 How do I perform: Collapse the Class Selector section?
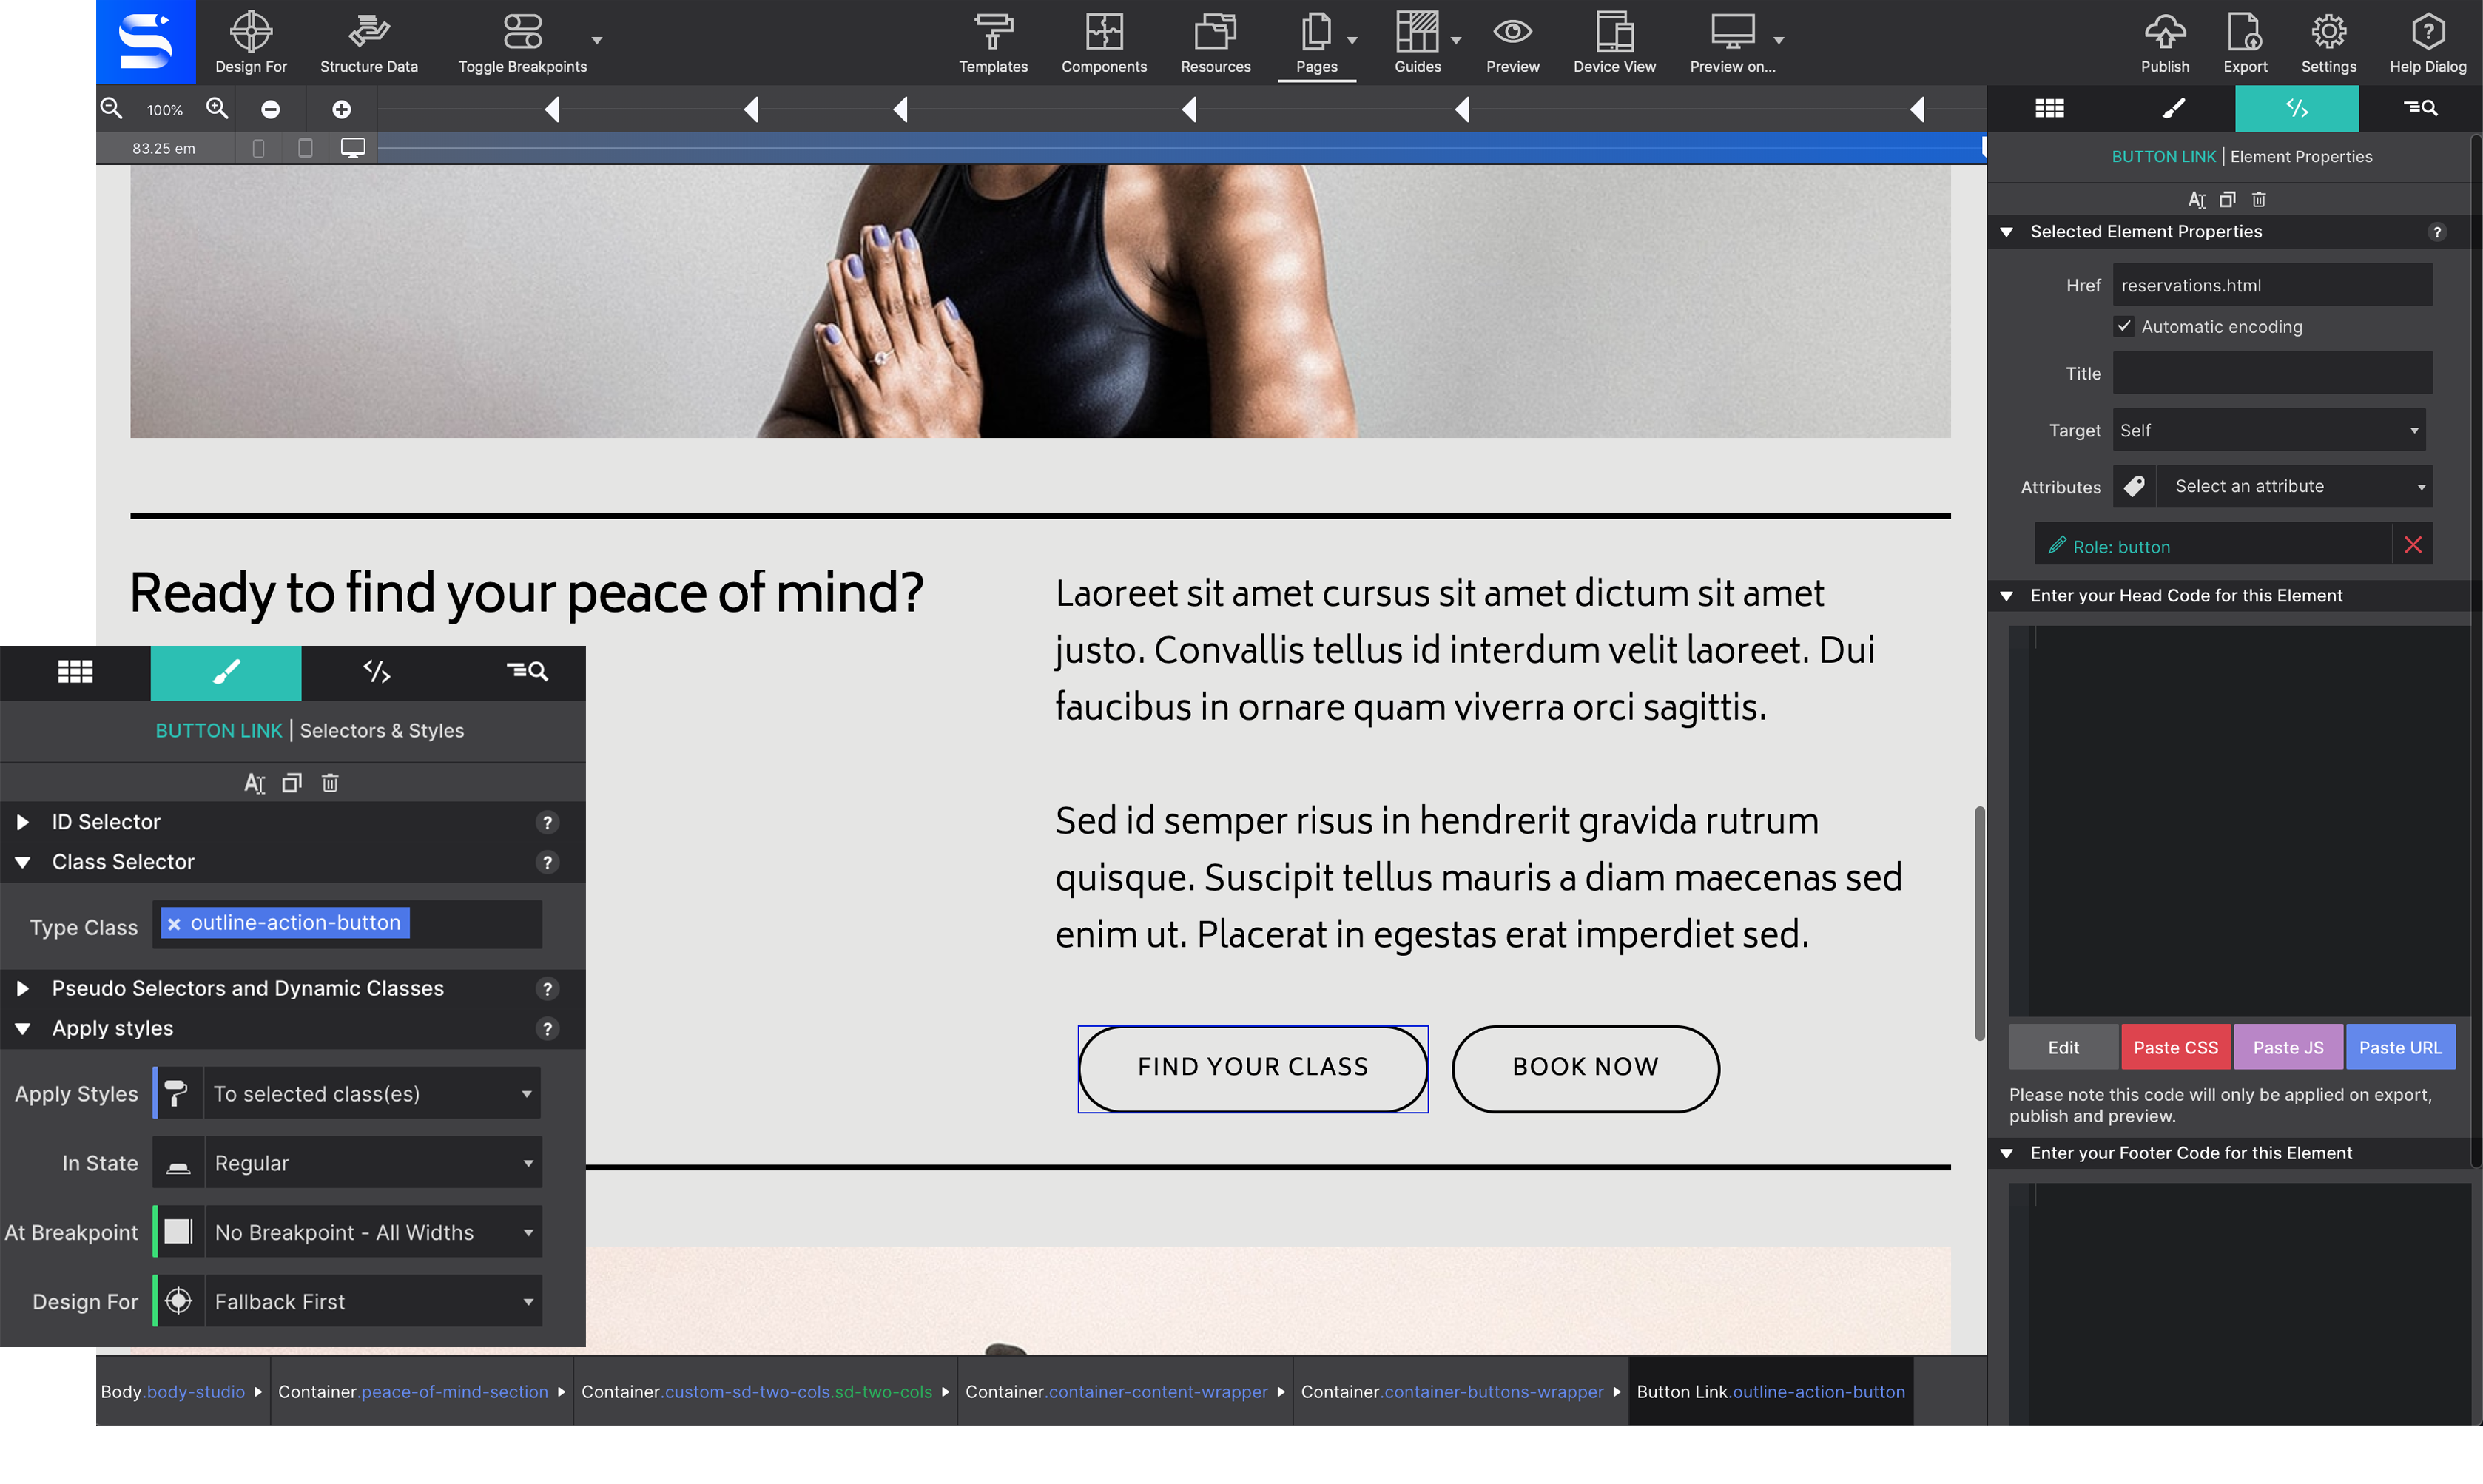click(22, 862)
